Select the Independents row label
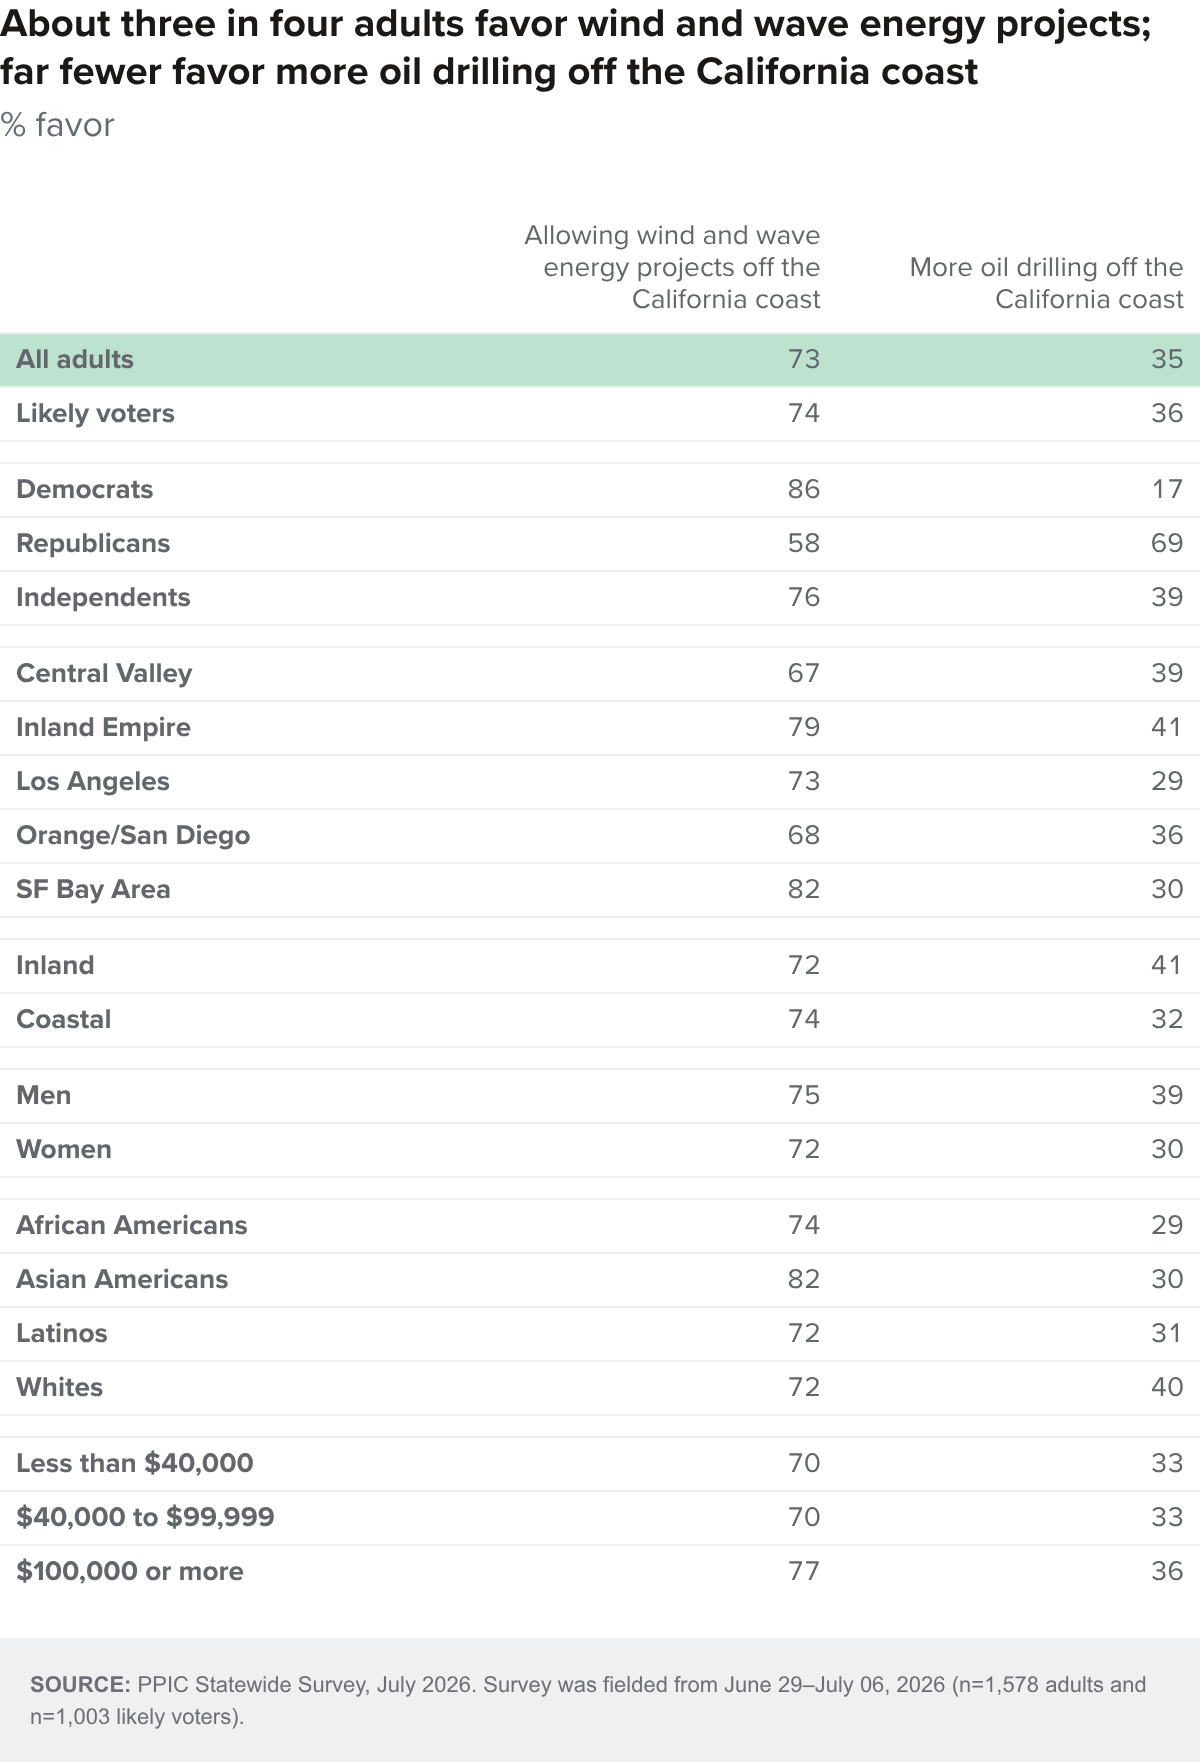This screenshot has width=1200, height=1762. pyautogui.click(x=103, y=597)
